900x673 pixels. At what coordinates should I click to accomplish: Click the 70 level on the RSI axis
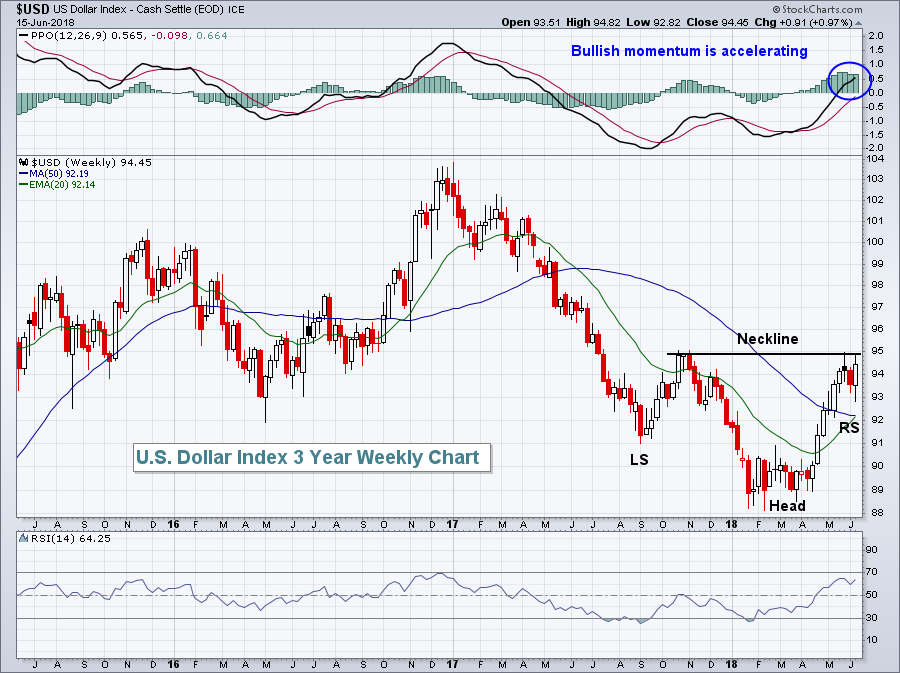(x=871, y=572)
